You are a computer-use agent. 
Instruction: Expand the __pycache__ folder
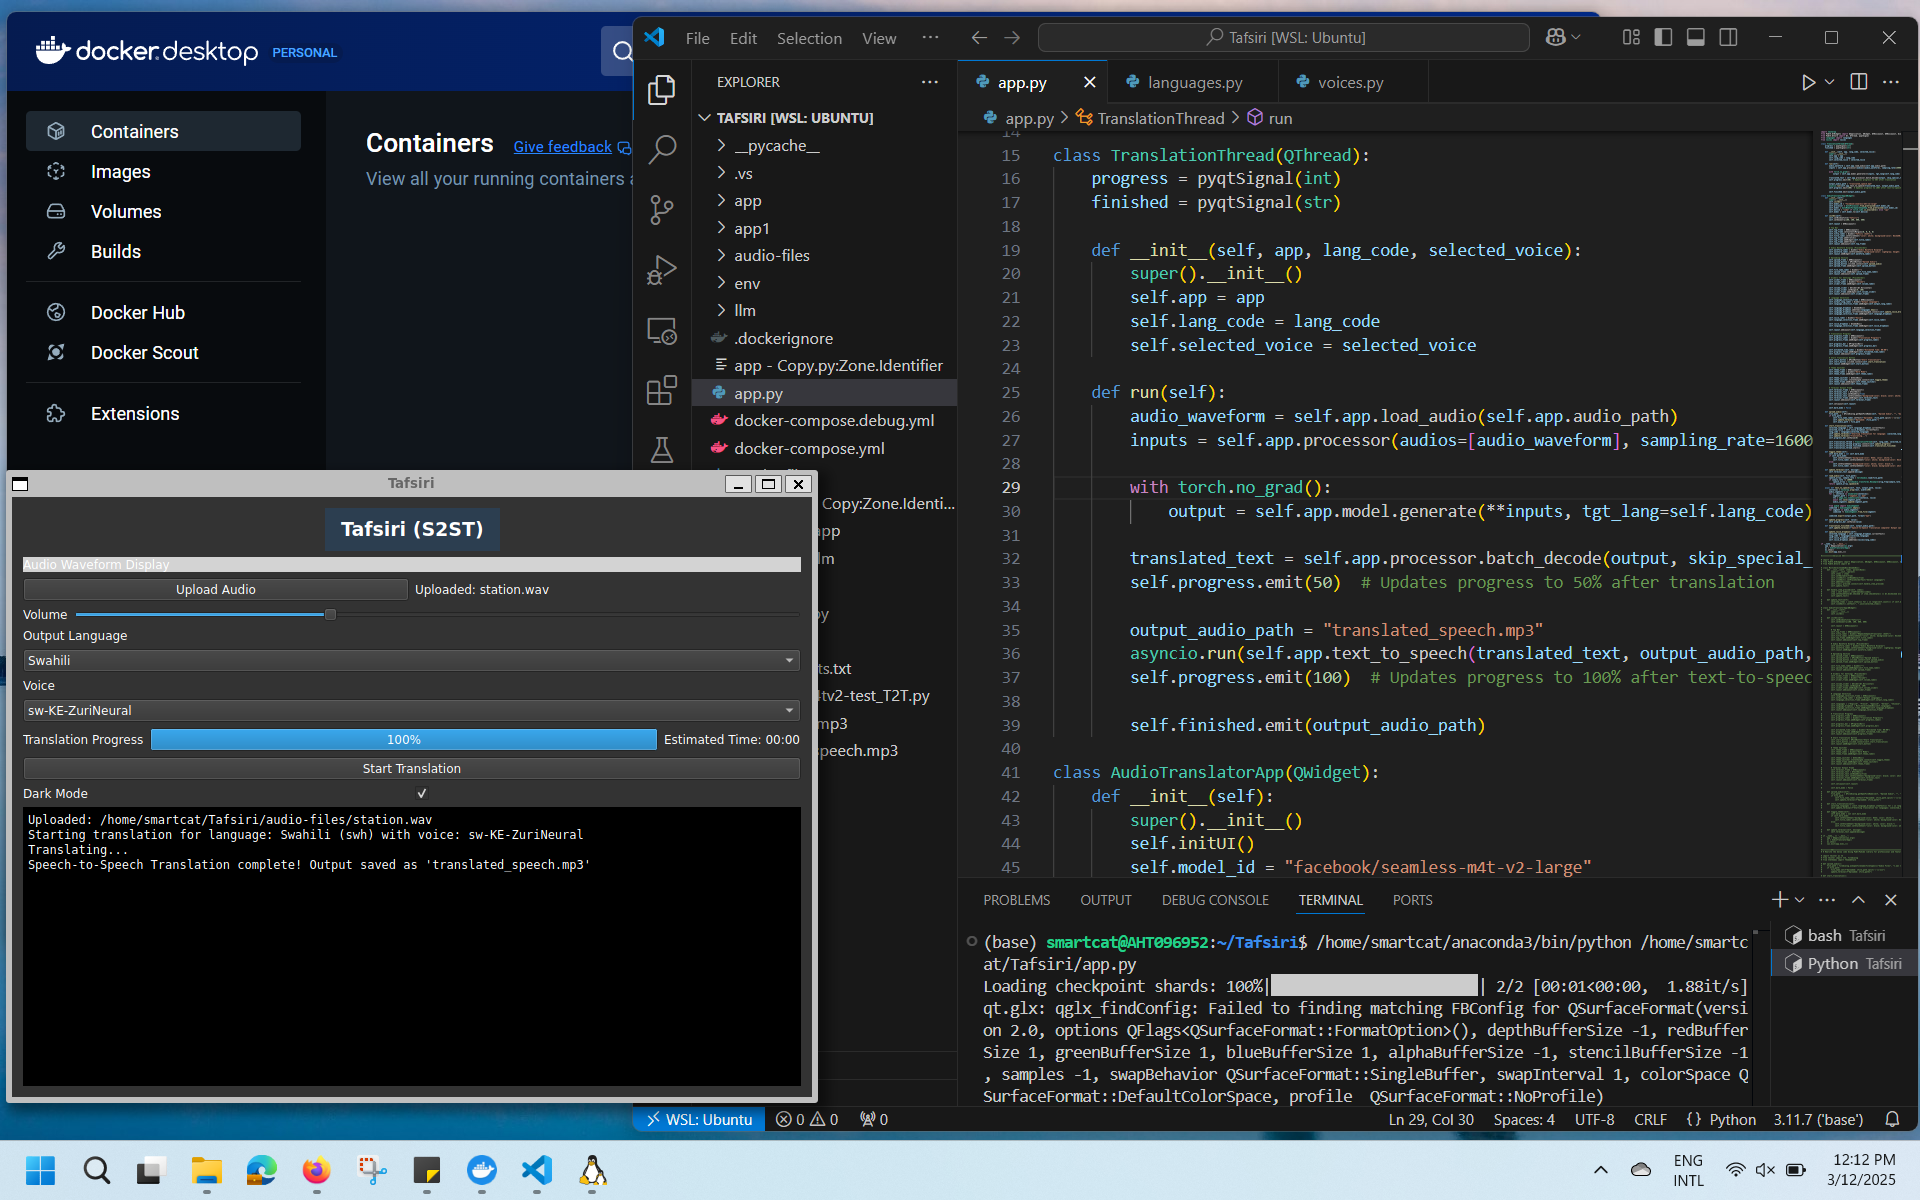pyautogui.click(x=776, y=146)
